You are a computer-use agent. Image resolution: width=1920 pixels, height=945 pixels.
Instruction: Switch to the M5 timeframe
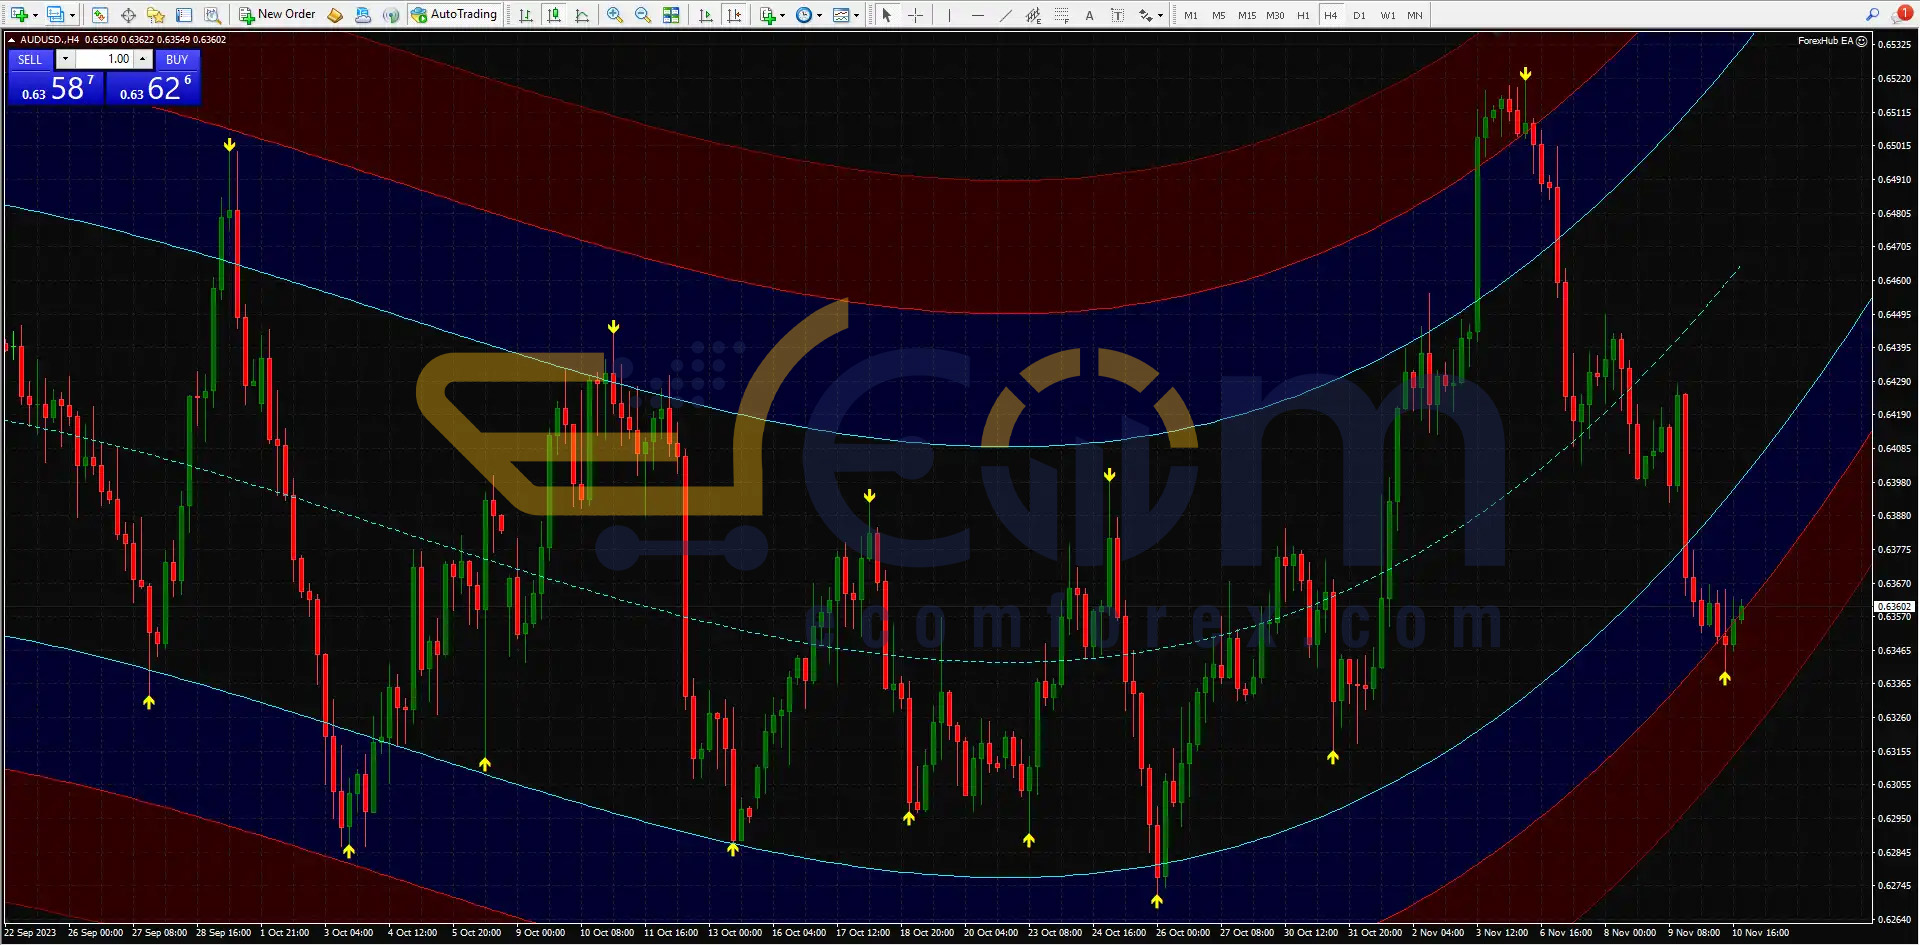pos(1218,15)
